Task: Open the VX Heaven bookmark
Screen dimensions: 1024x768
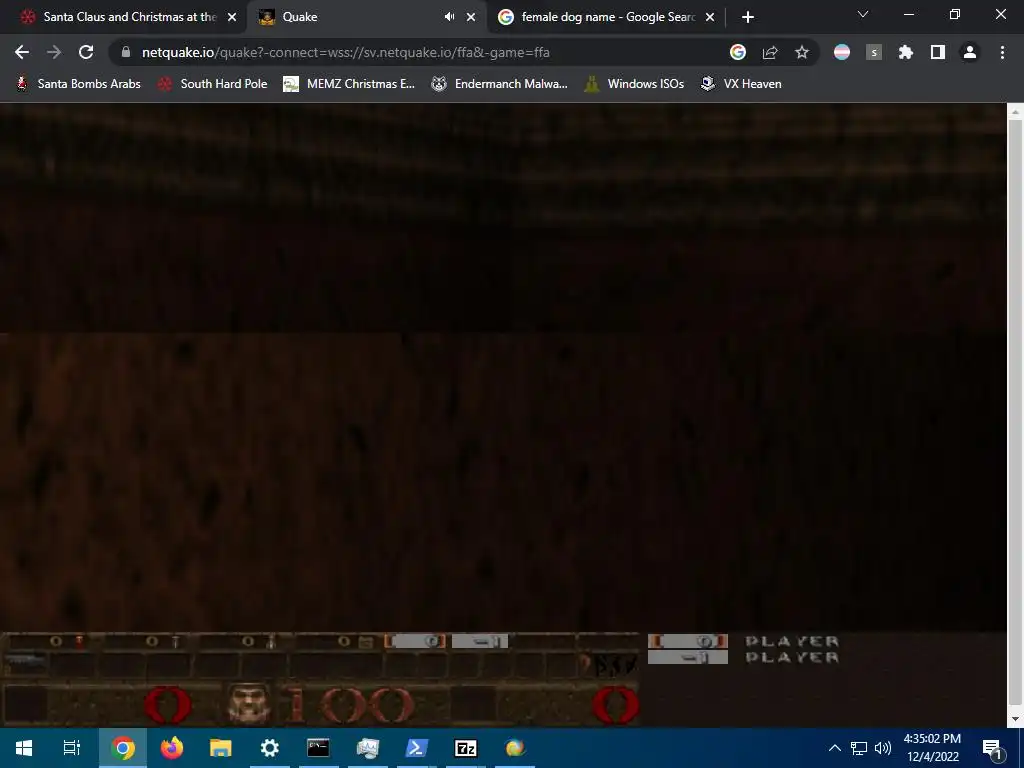Action: pyautogui.click(x=741, y=84)
